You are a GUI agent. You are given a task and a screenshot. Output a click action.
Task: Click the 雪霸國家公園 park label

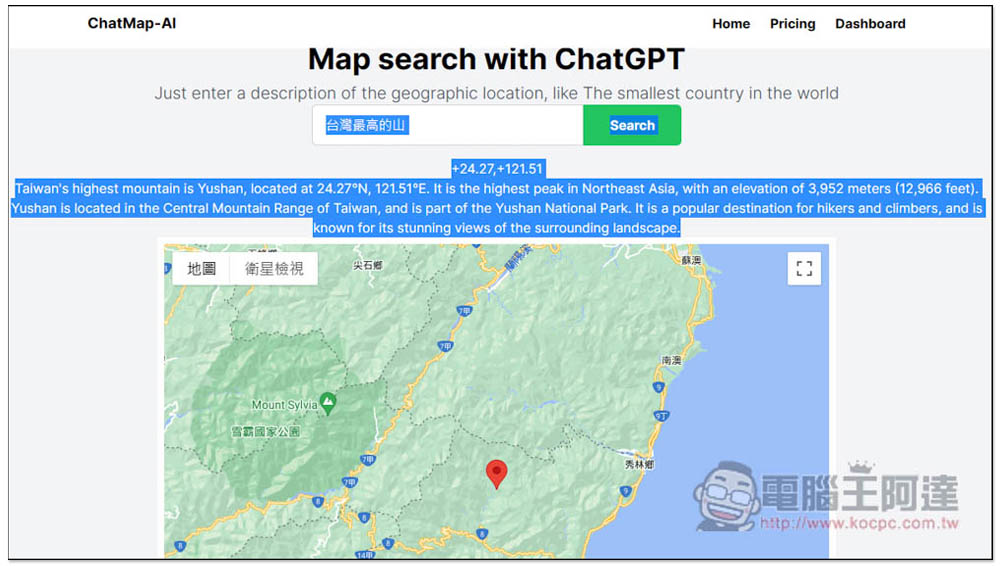265,432
